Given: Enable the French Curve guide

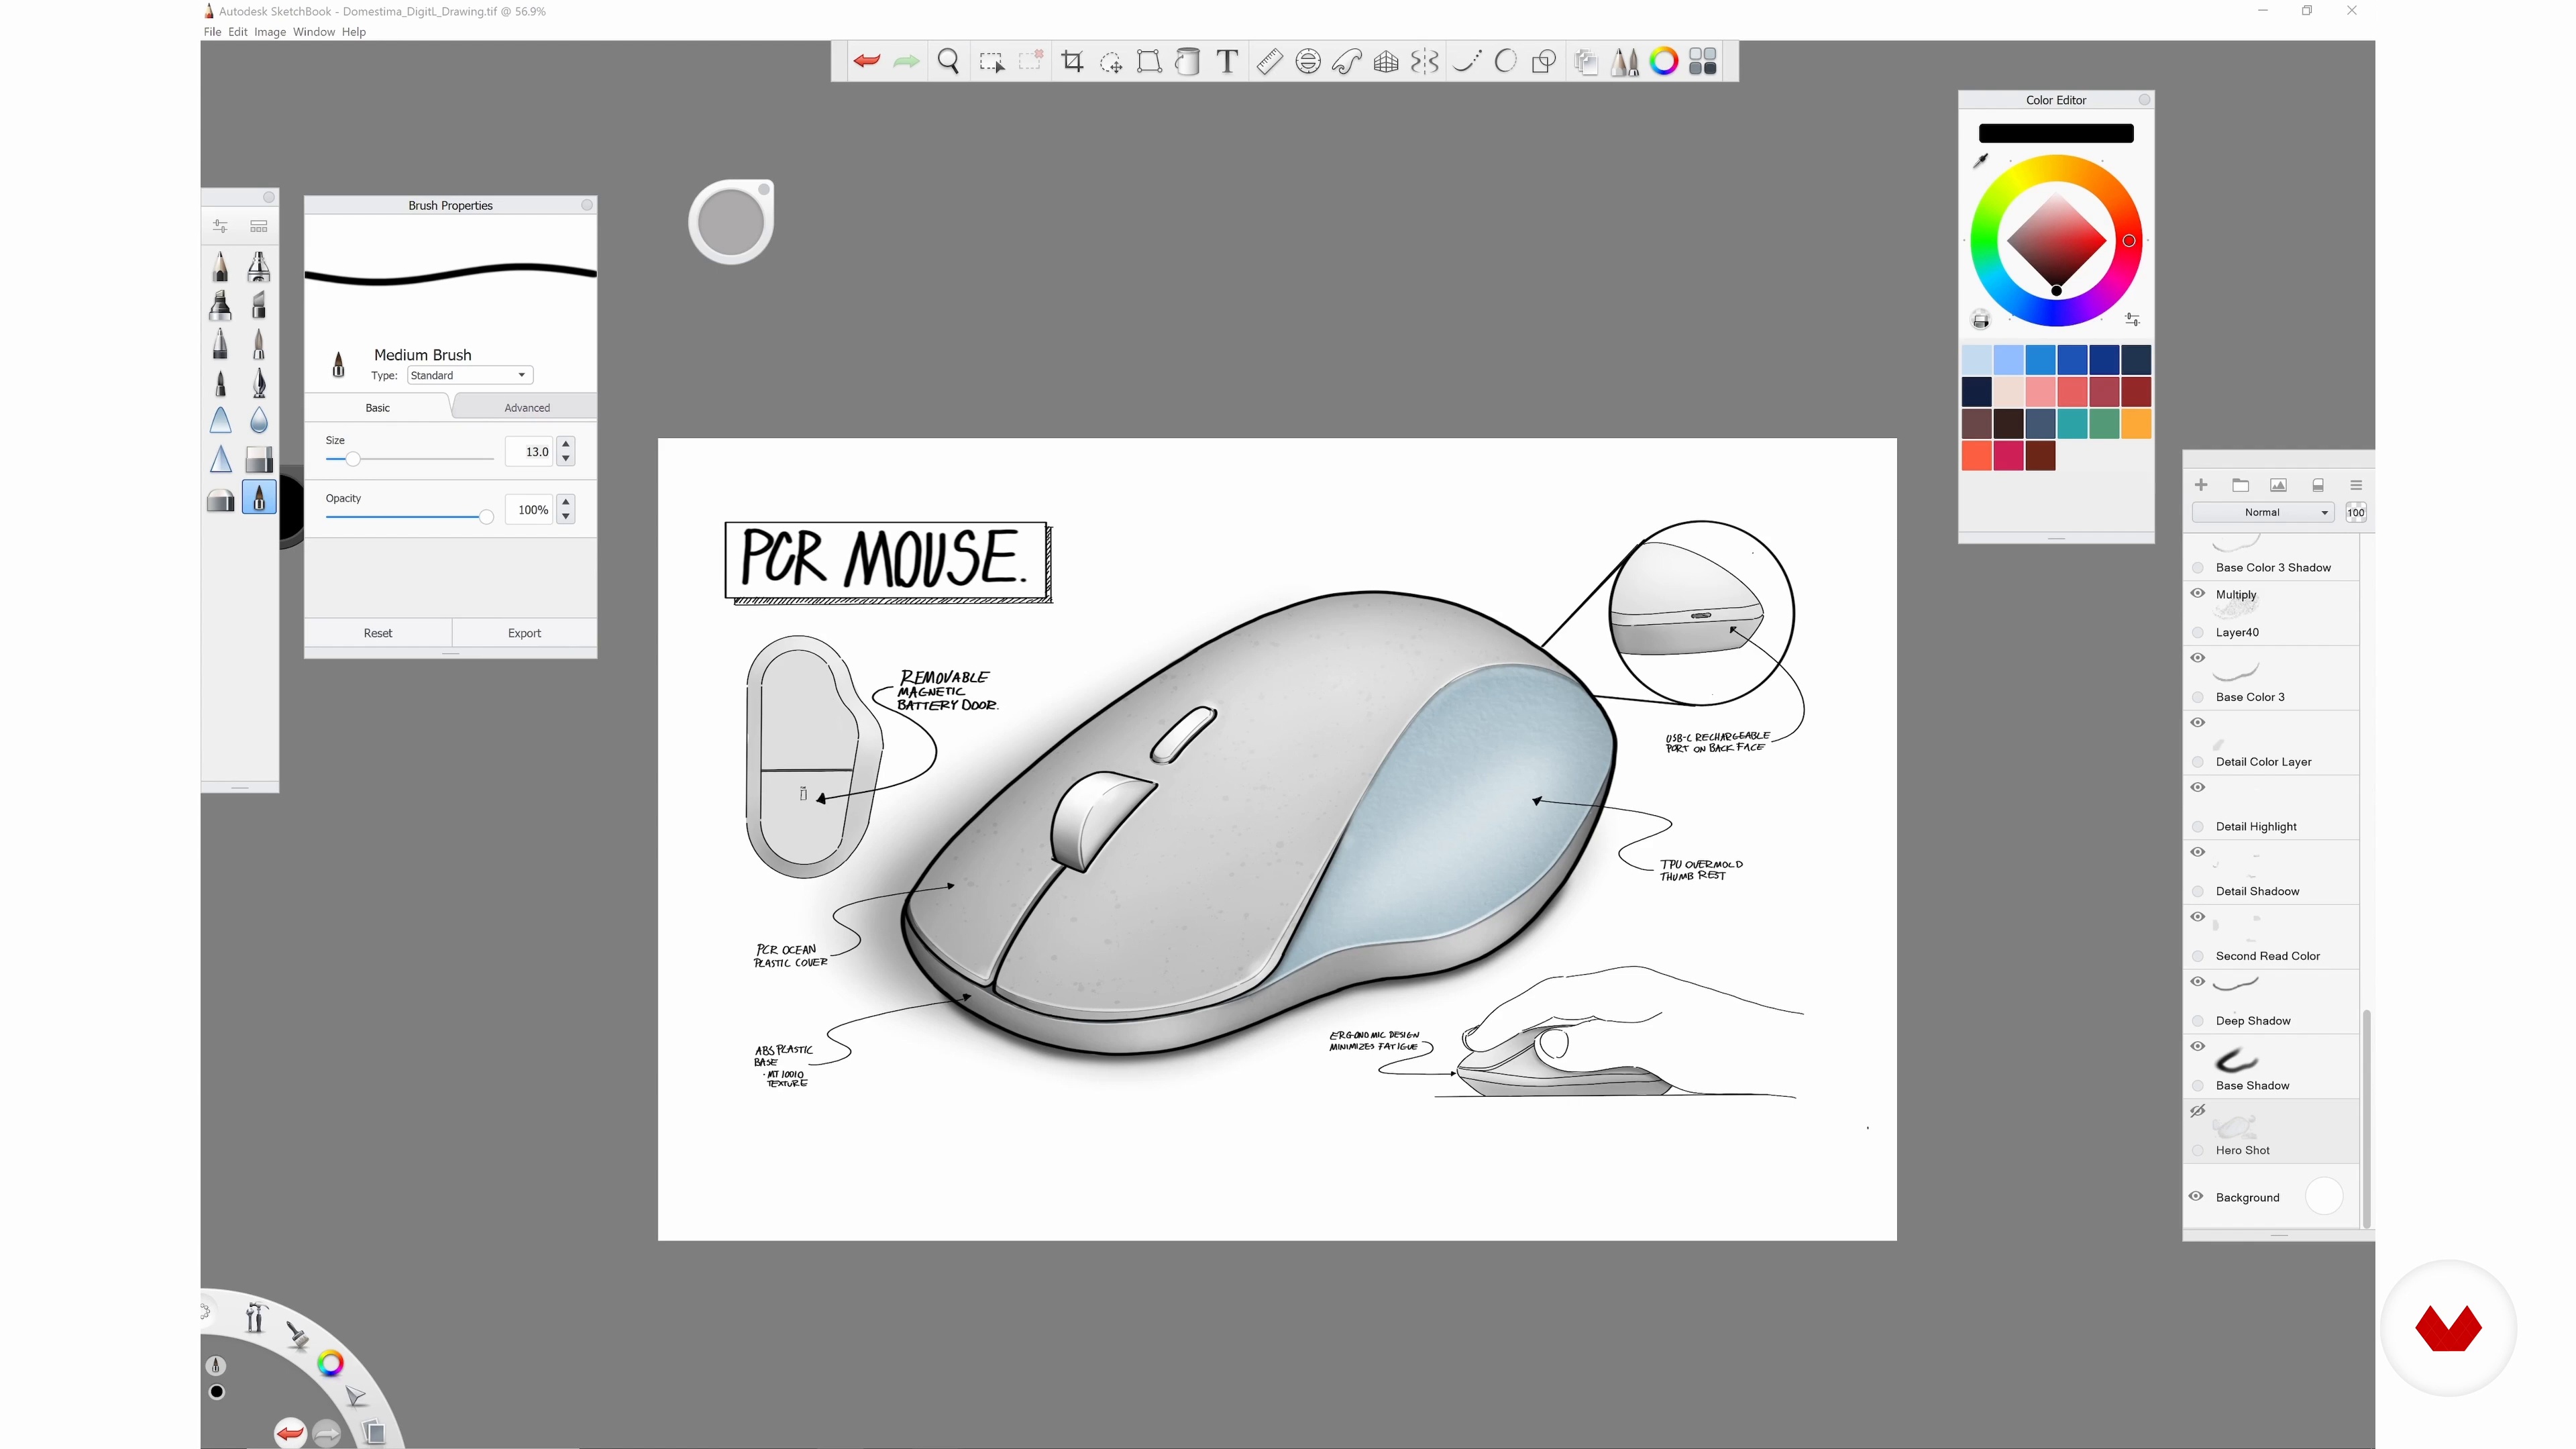Looking at the screenshot, I should click(1347, 61).
